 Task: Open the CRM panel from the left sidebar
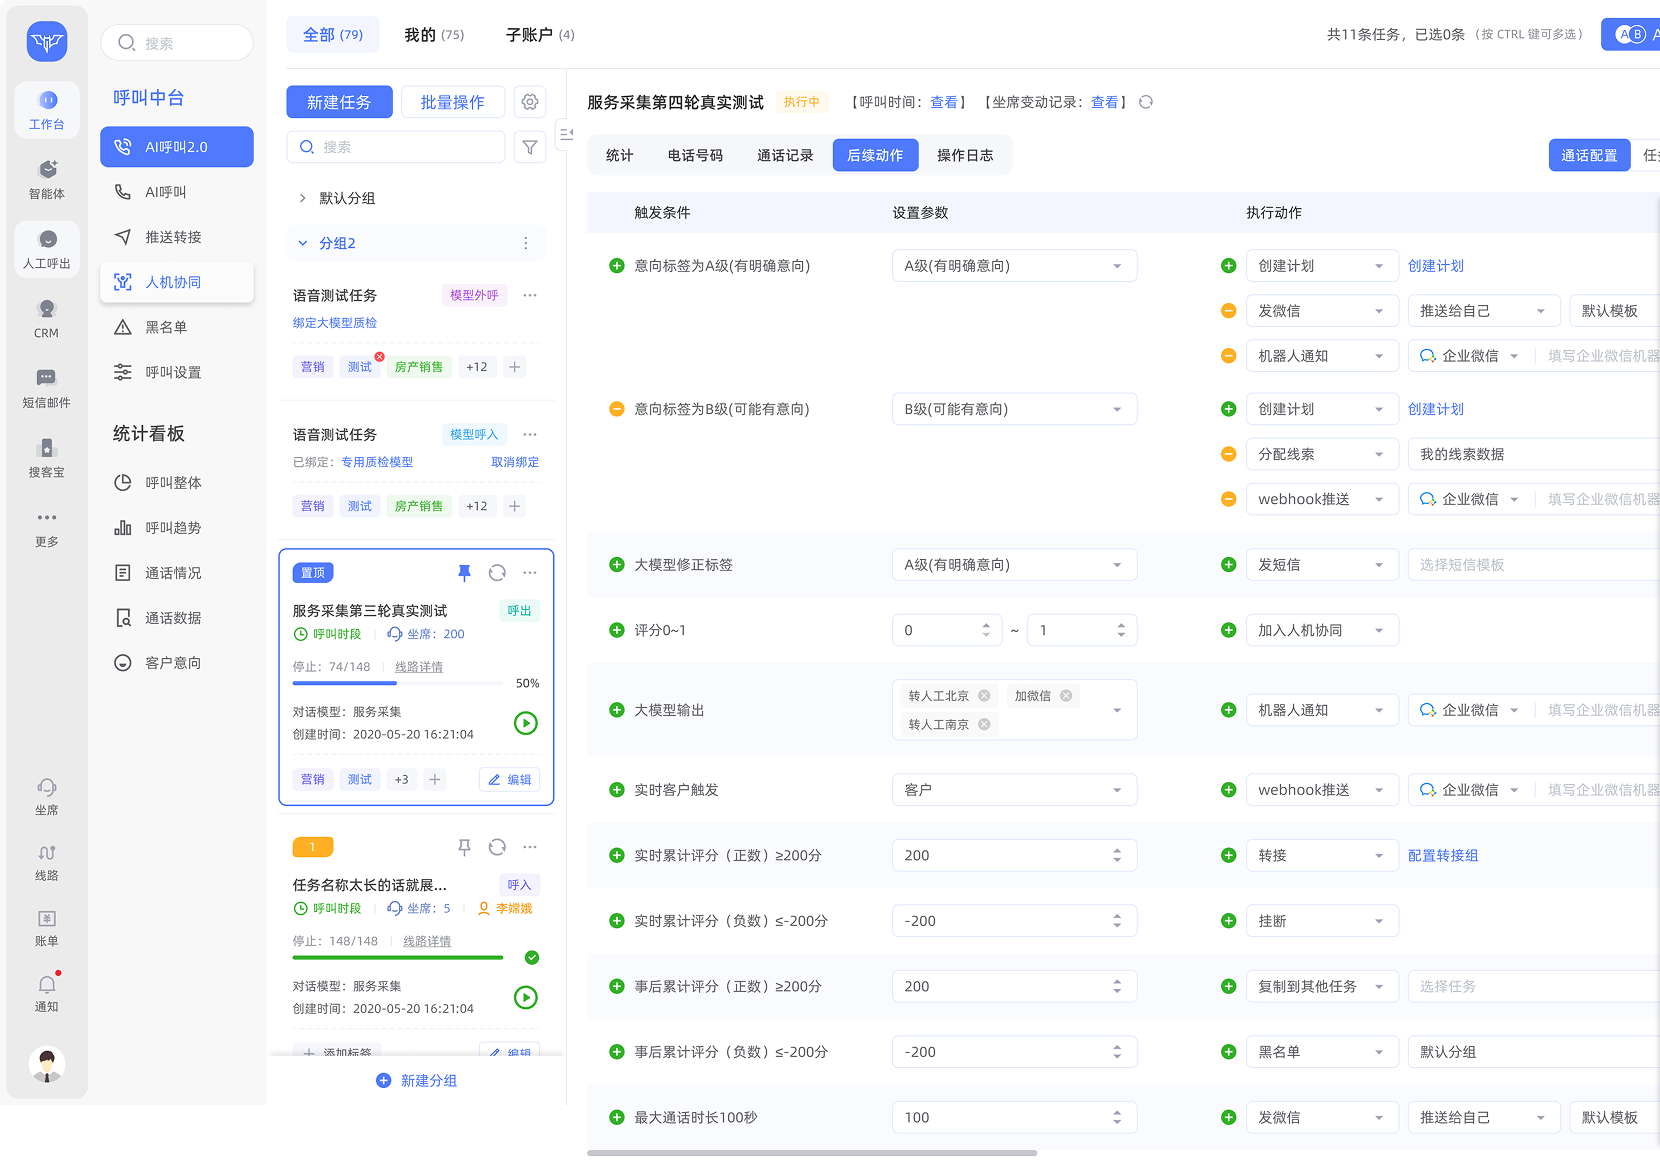[x=46, y=318]
